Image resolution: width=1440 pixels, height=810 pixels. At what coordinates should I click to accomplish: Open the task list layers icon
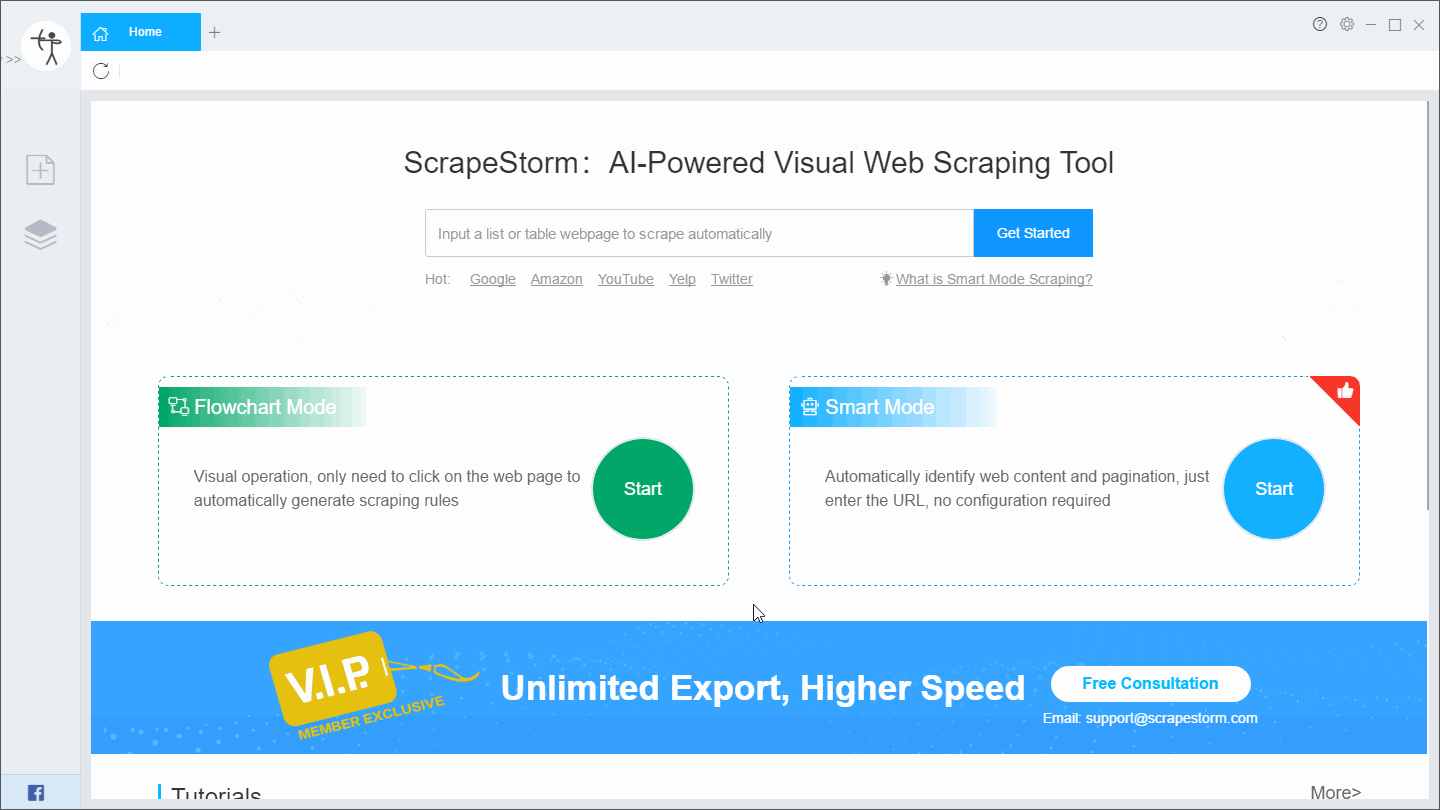click(x=40, y=233)
